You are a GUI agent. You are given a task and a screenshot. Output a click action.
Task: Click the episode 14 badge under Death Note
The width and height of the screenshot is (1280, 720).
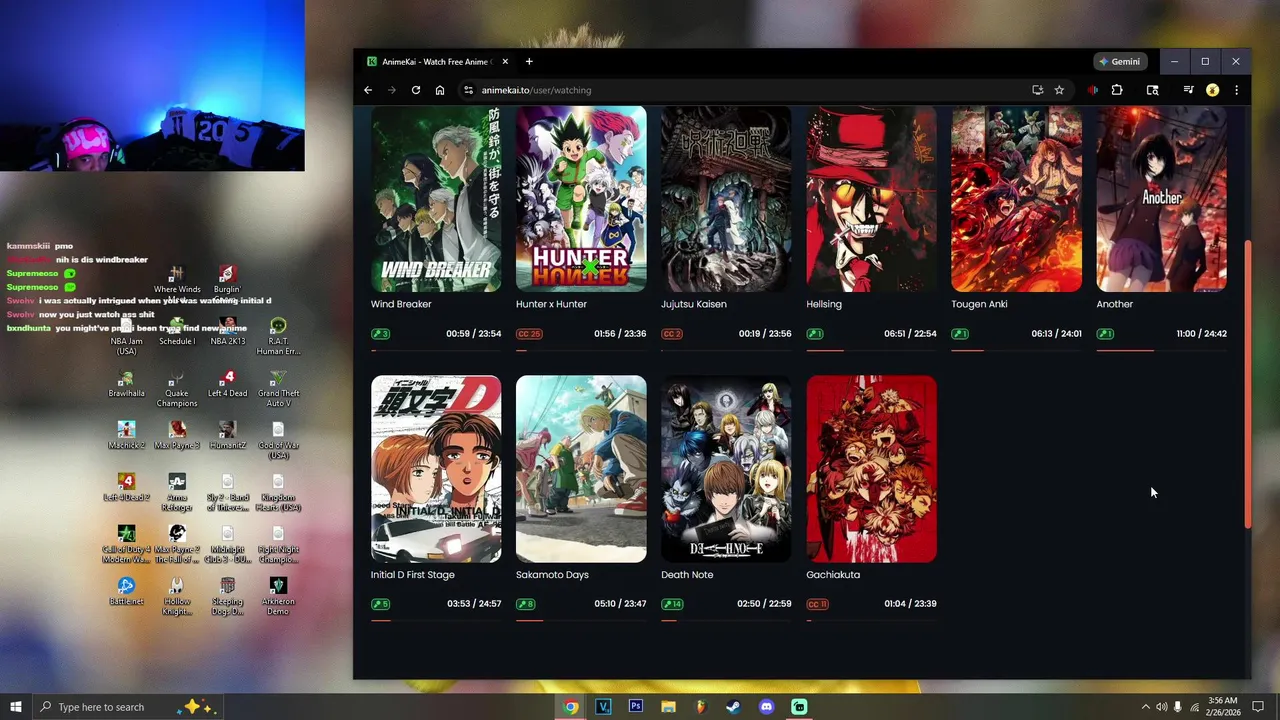pyautogui.click(x=673, y=604)
